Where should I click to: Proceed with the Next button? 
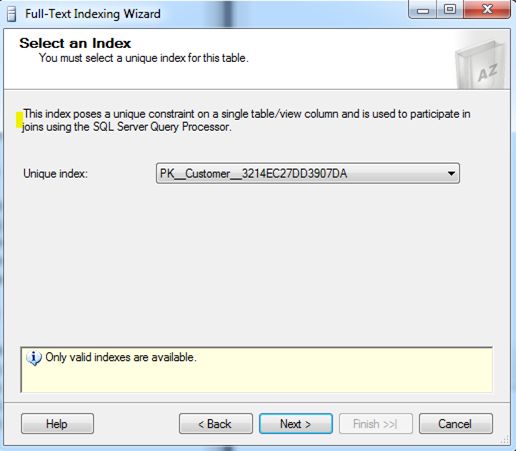(x=296, y=424)
